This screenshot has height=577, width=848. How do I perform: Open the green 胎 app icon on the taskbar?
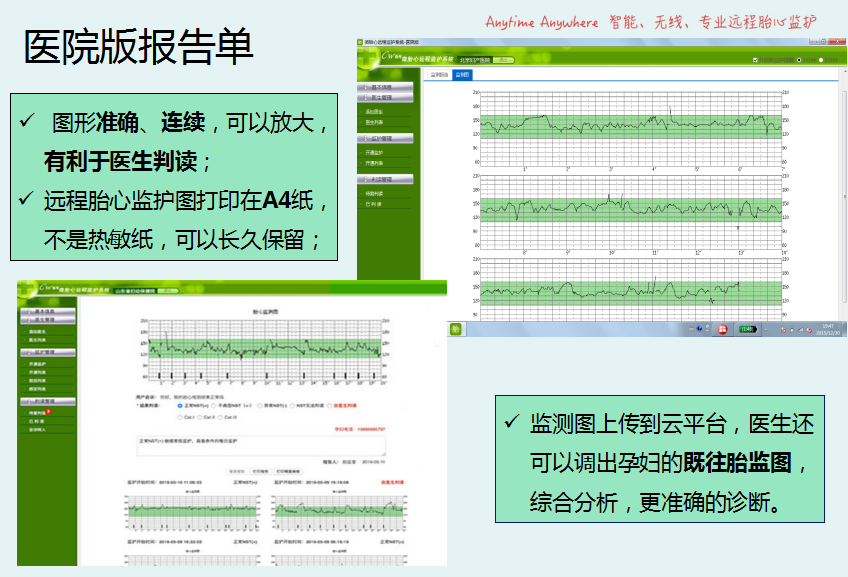click(456, 329)
